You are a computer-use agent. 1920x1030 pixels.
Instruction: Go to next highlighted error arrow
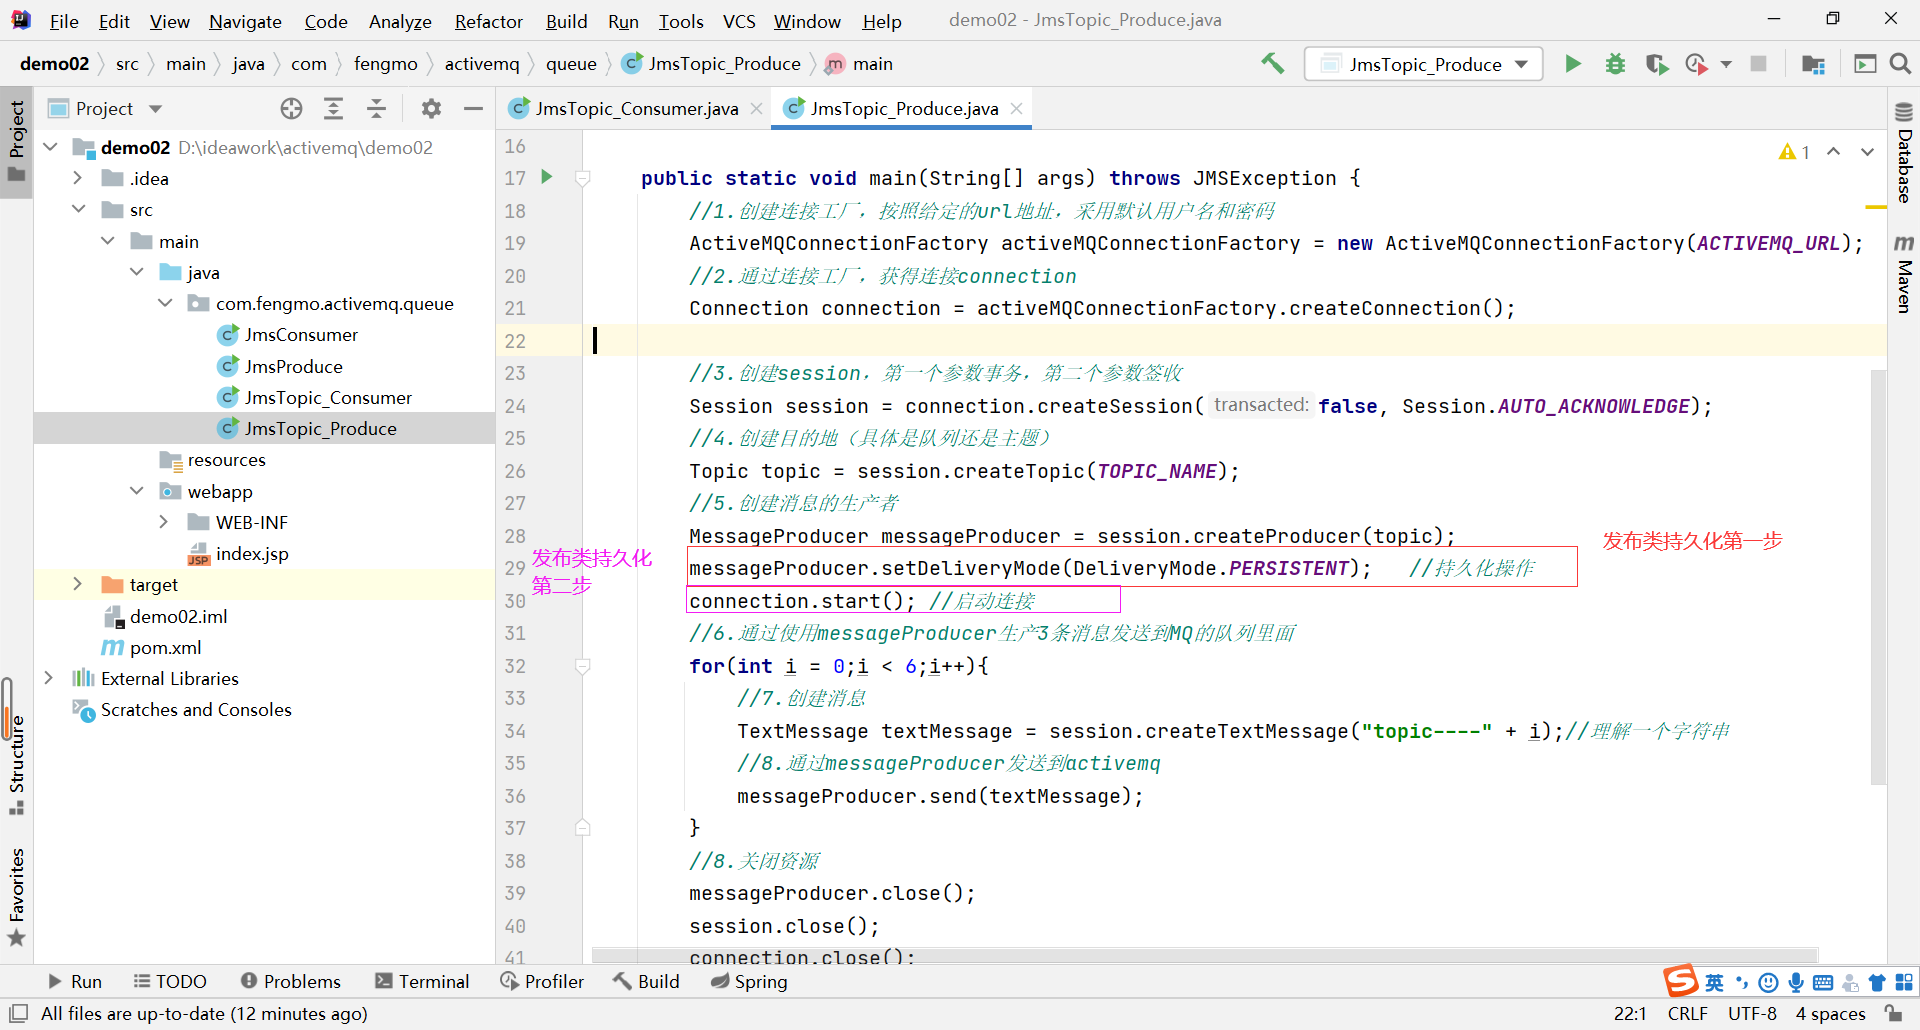[1867, 152]
